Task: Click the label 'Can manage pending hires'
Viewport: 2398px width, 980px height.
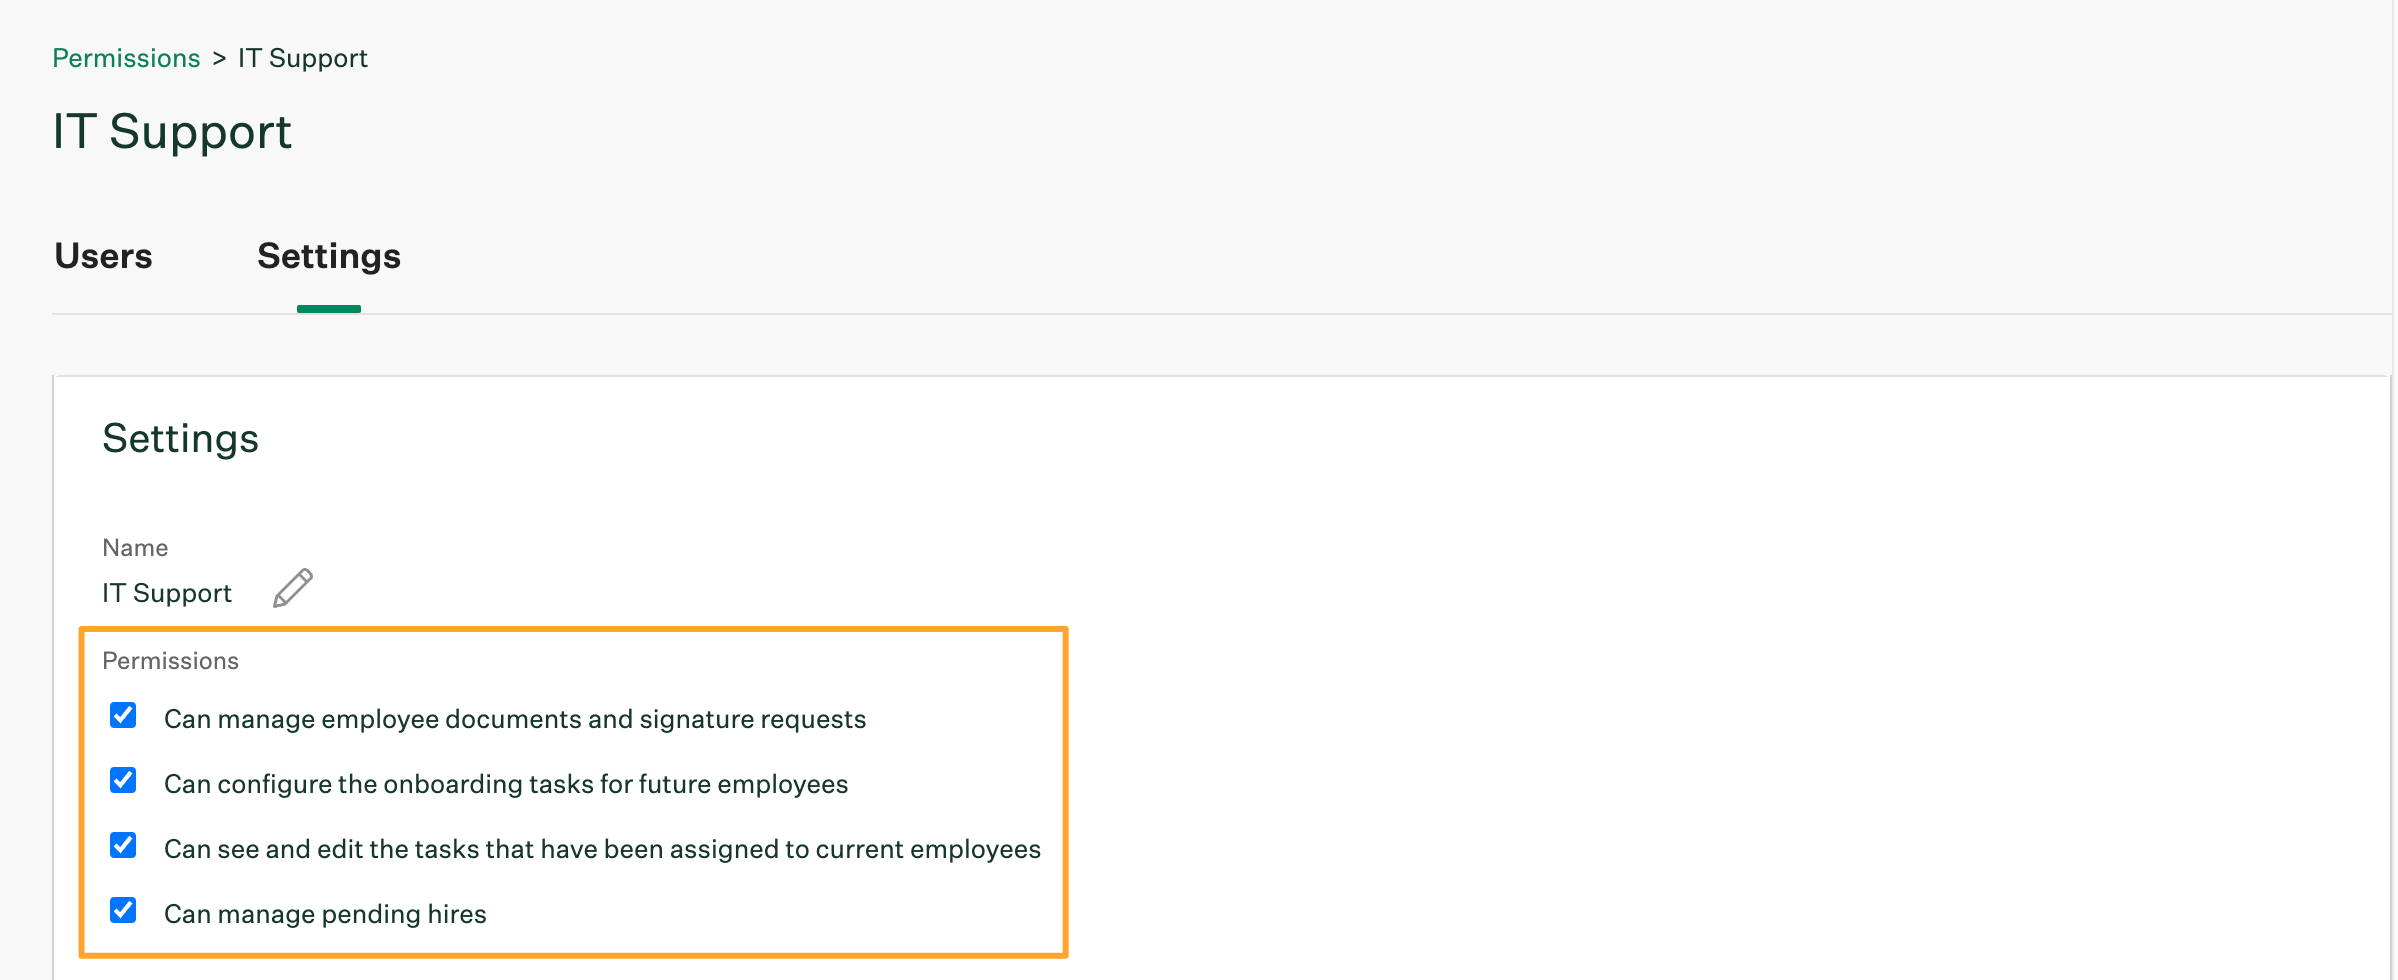Action: coord(324,913)
